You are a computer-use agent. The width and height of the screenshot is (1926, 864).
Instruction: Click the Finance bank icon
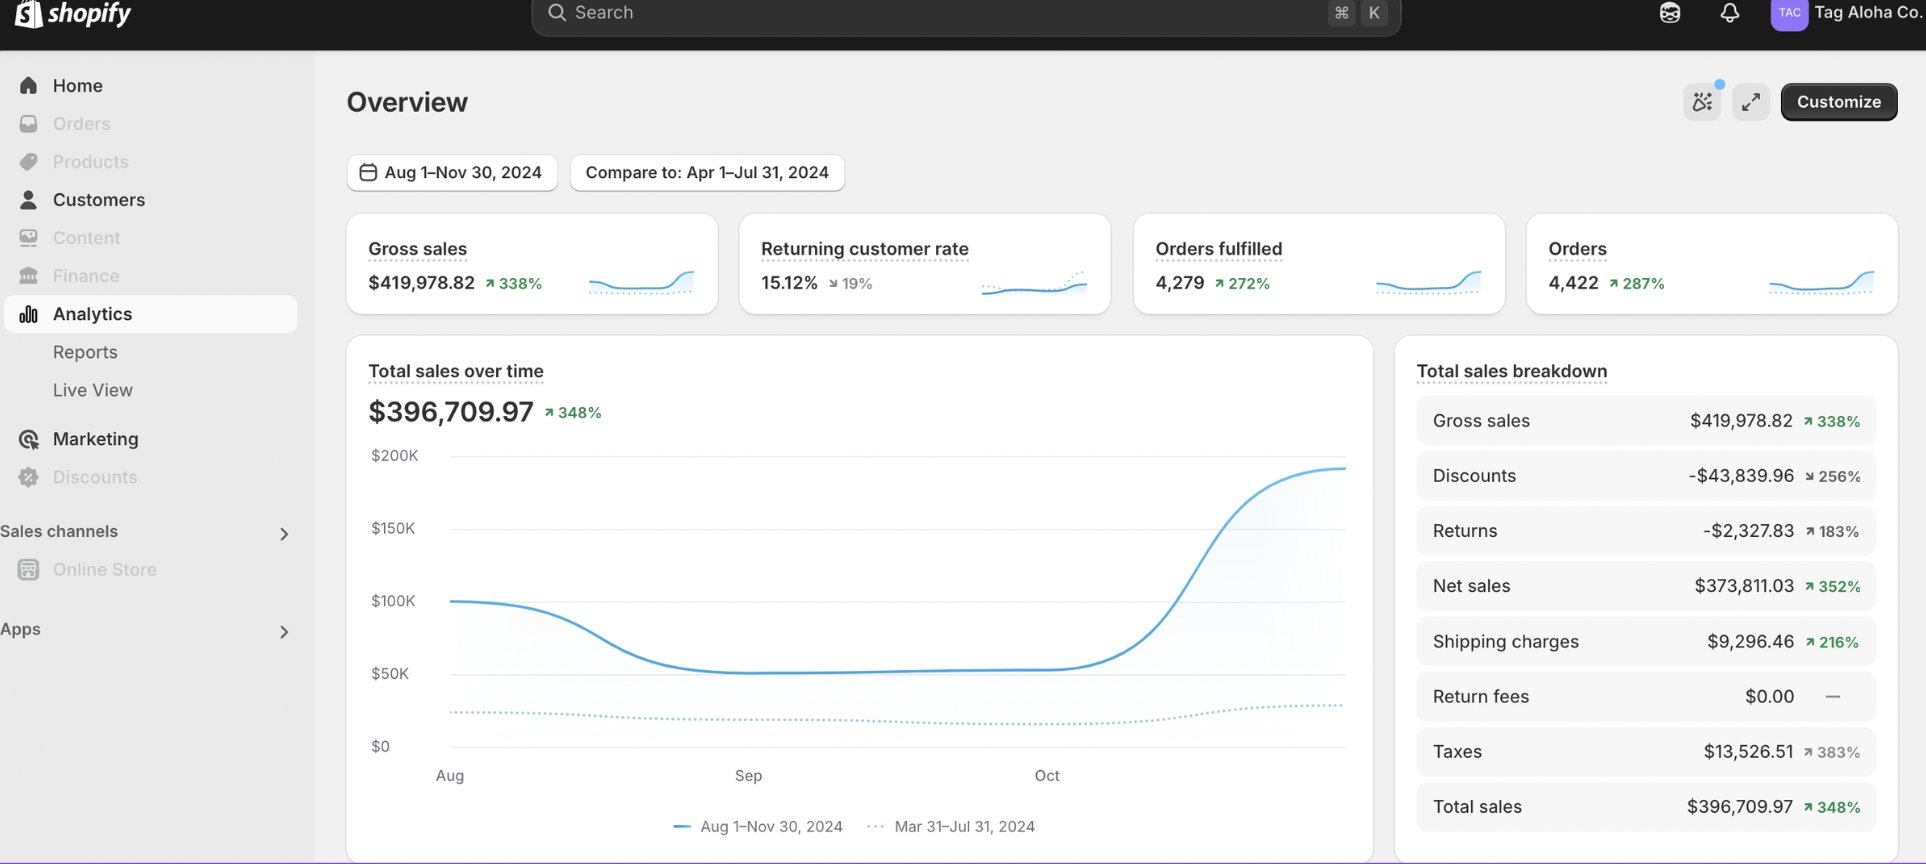28,276
